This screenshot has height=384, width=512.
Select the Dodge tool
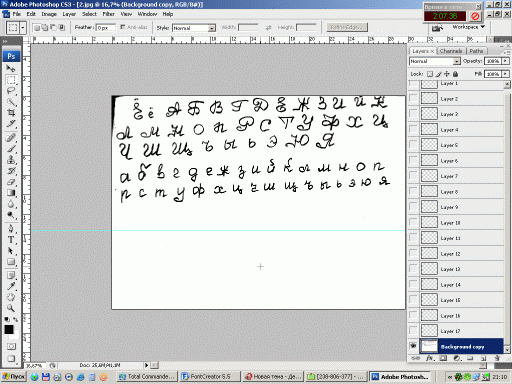(11, 215)
